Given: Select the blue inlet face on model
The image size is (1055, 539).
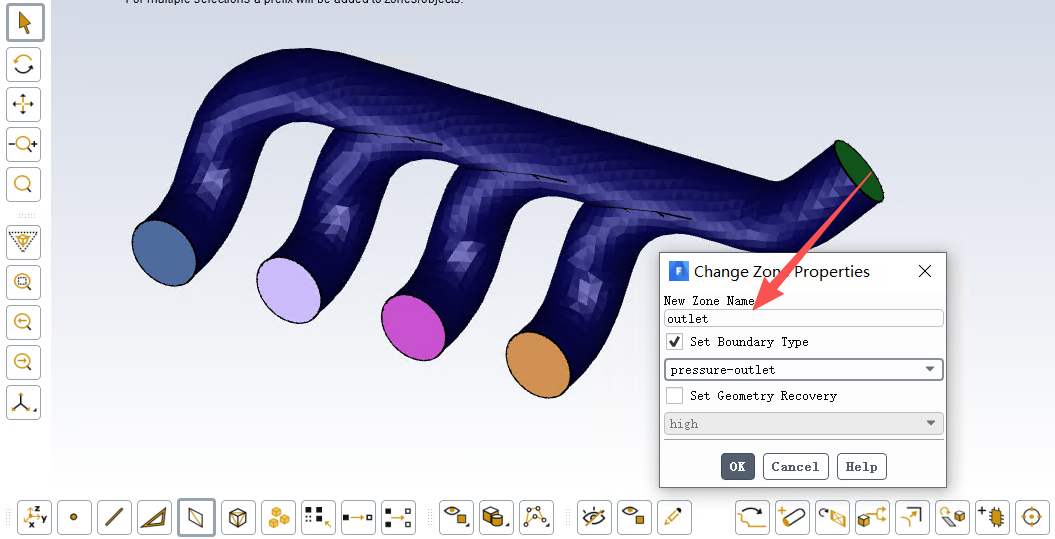Looking at the screenshot, I should pyautogui.click(x=163, y=253).
